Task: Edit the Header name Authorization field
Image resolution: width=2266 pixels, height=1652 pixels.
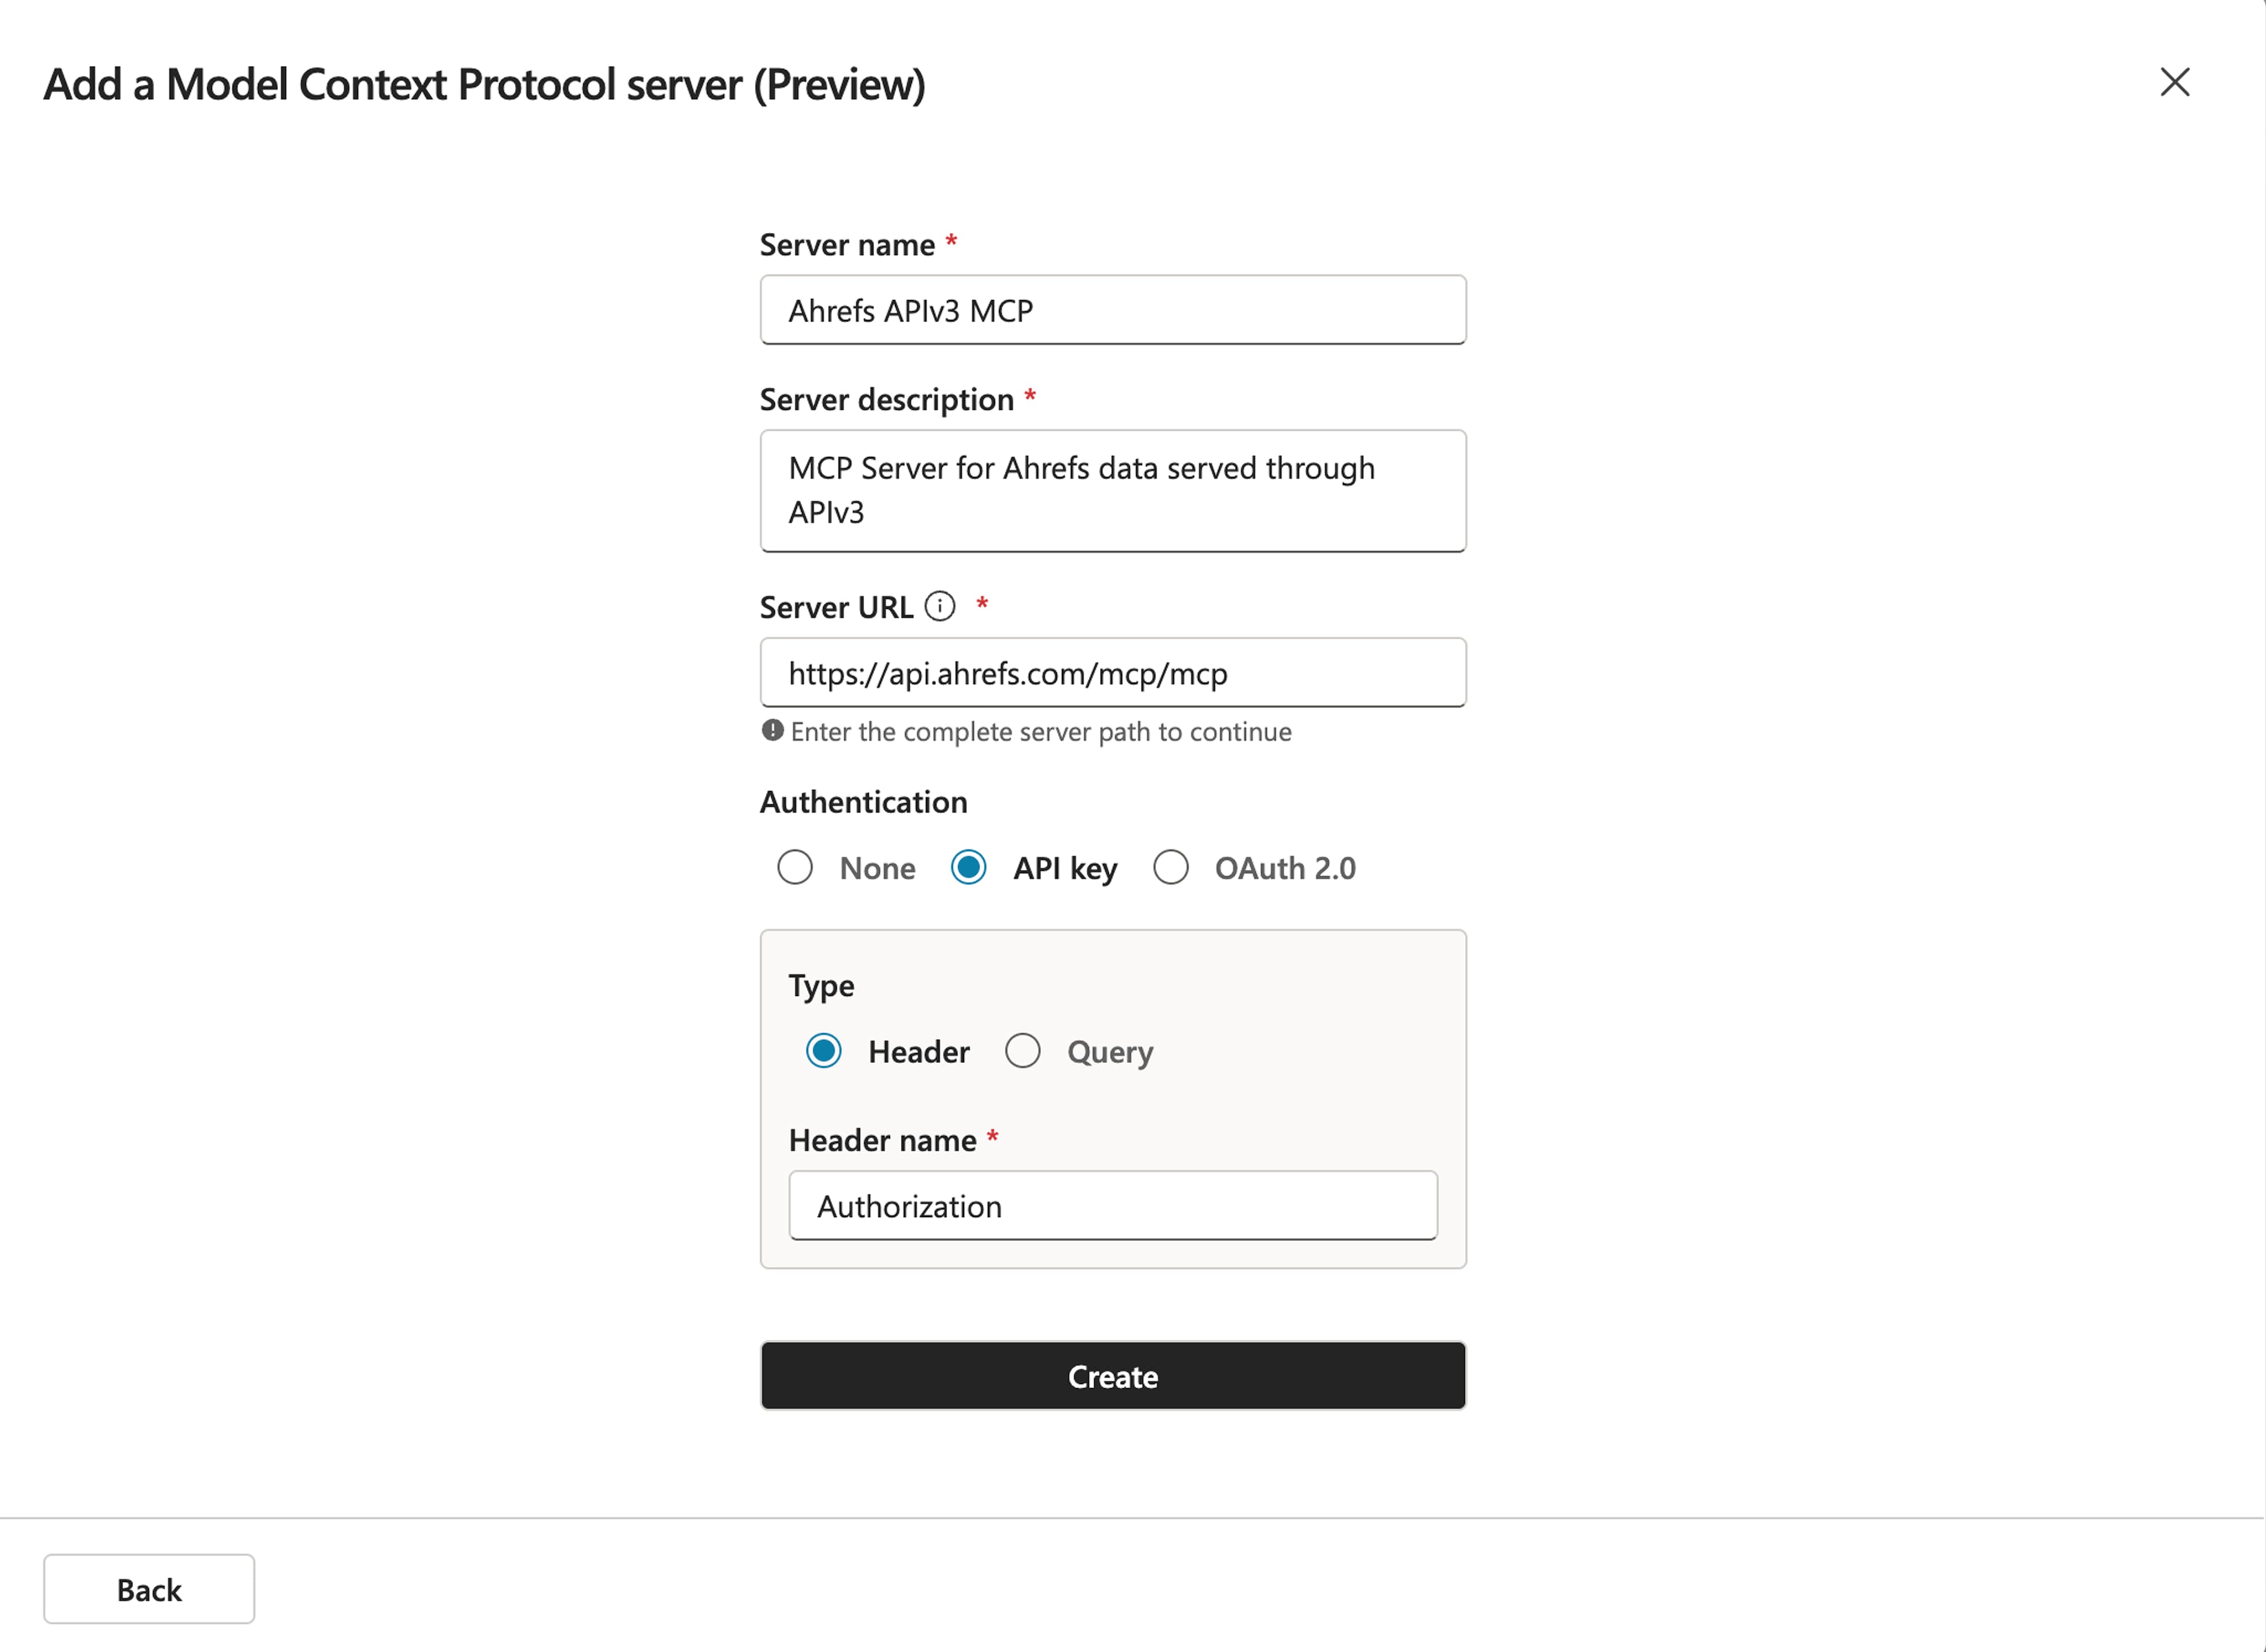Action: [1112, 1206]
